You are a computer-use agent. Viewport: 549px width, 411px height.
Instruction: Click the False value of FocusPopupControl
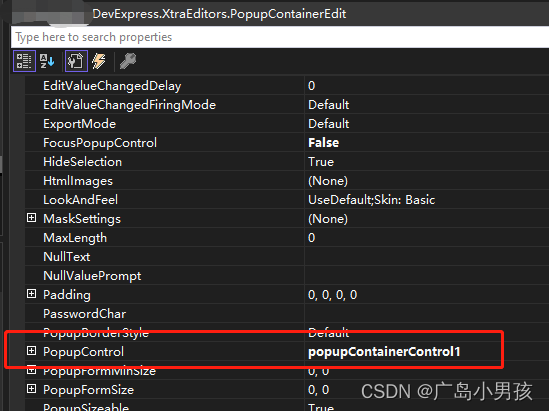pos(323,143)
